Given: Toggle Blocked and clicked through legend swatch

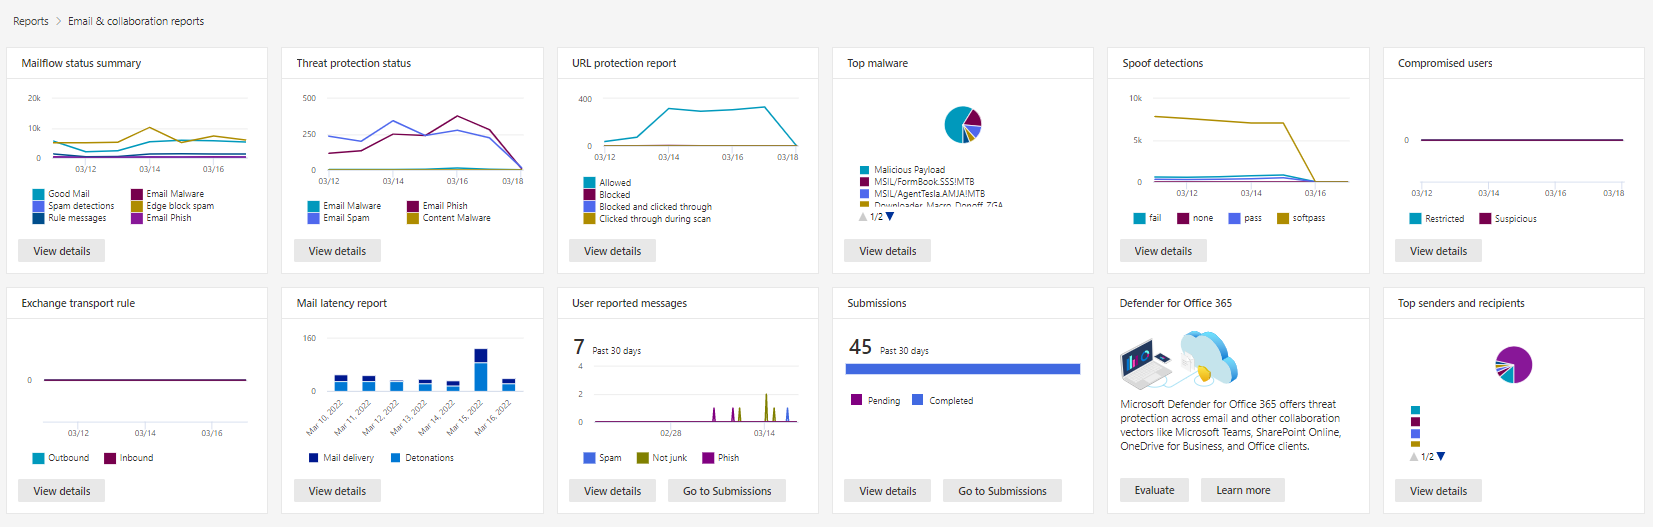Looking at the screenshot, I should tap(590, 207).
